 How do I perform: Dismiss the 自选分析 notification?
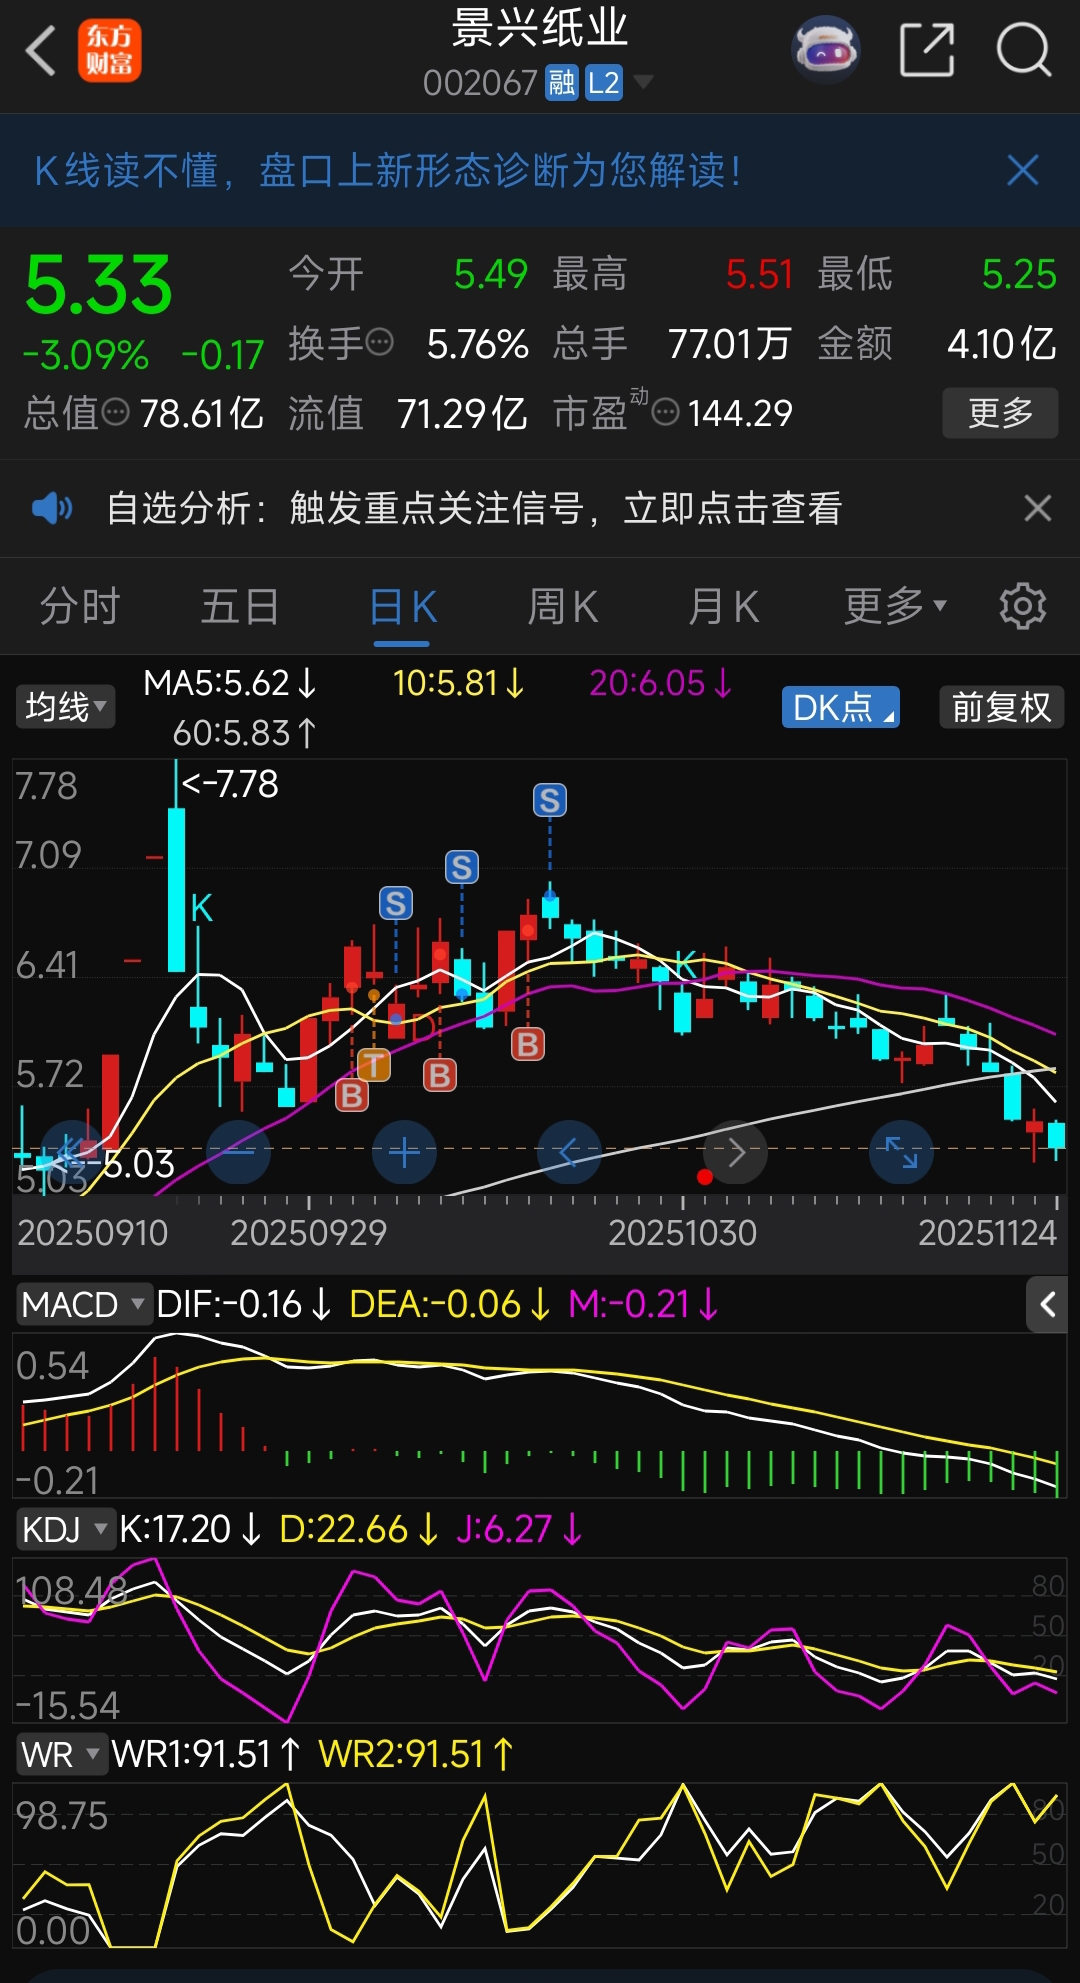(x=1038, y=508)
